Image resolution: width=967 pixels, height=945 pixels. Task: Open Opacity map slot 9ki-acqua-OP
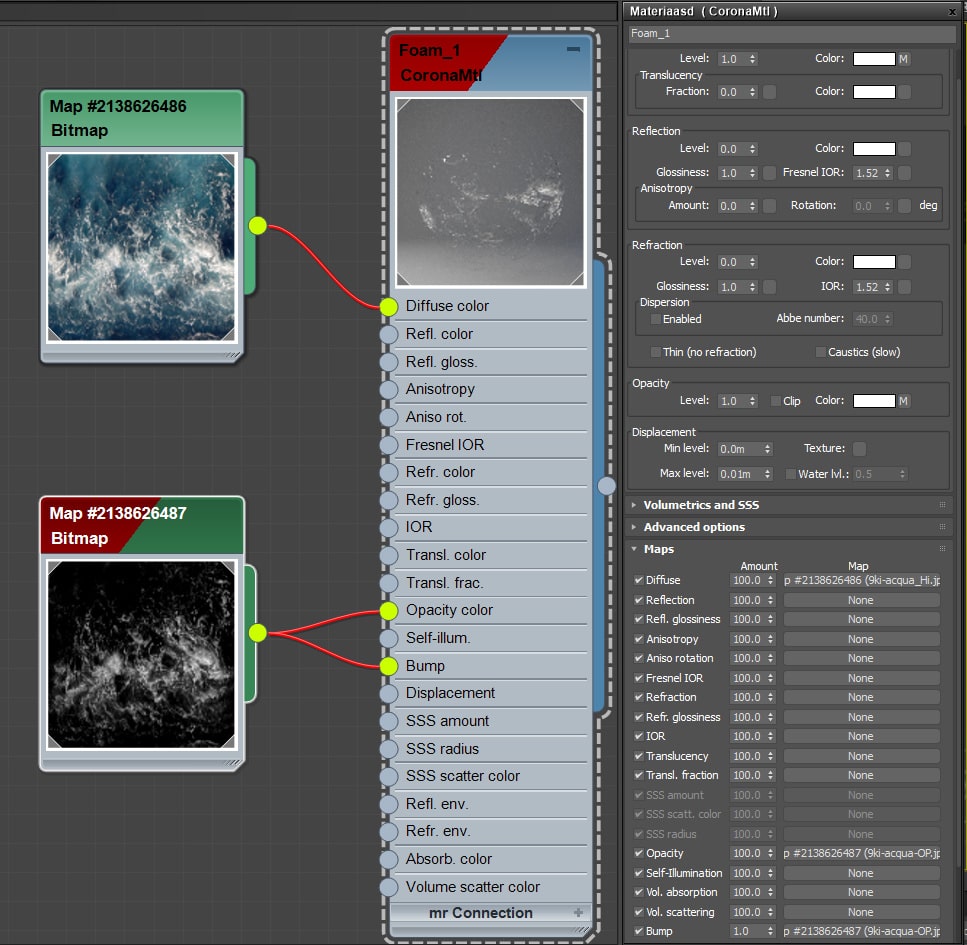tap(862, 853)
